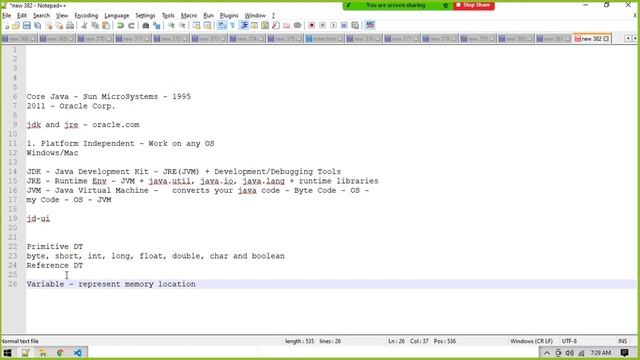640x360 pixels.
Task: Click Normal text file language in status bar
Action: click(20, 341)
